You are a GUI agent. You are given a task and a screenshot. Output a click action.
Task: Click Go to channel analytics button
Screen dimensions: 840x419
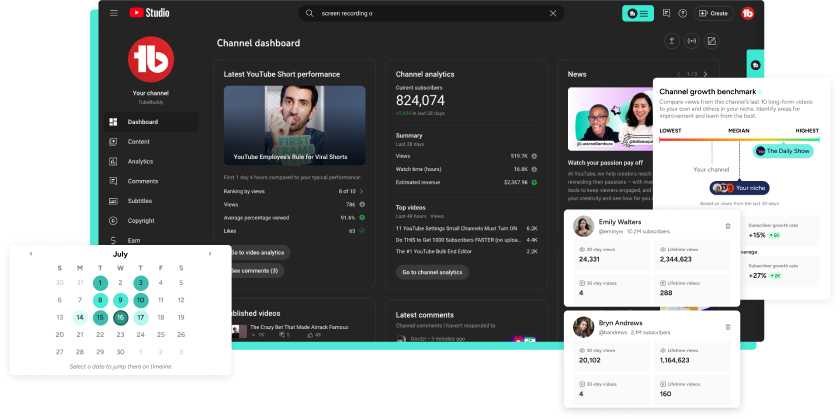click(432, 272)
